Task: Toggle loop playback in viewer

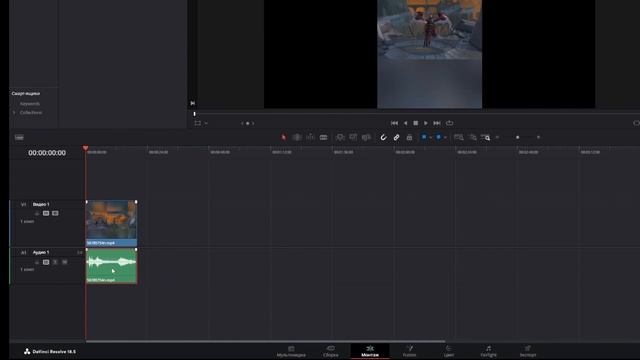Action: click(x=449, y=123)
